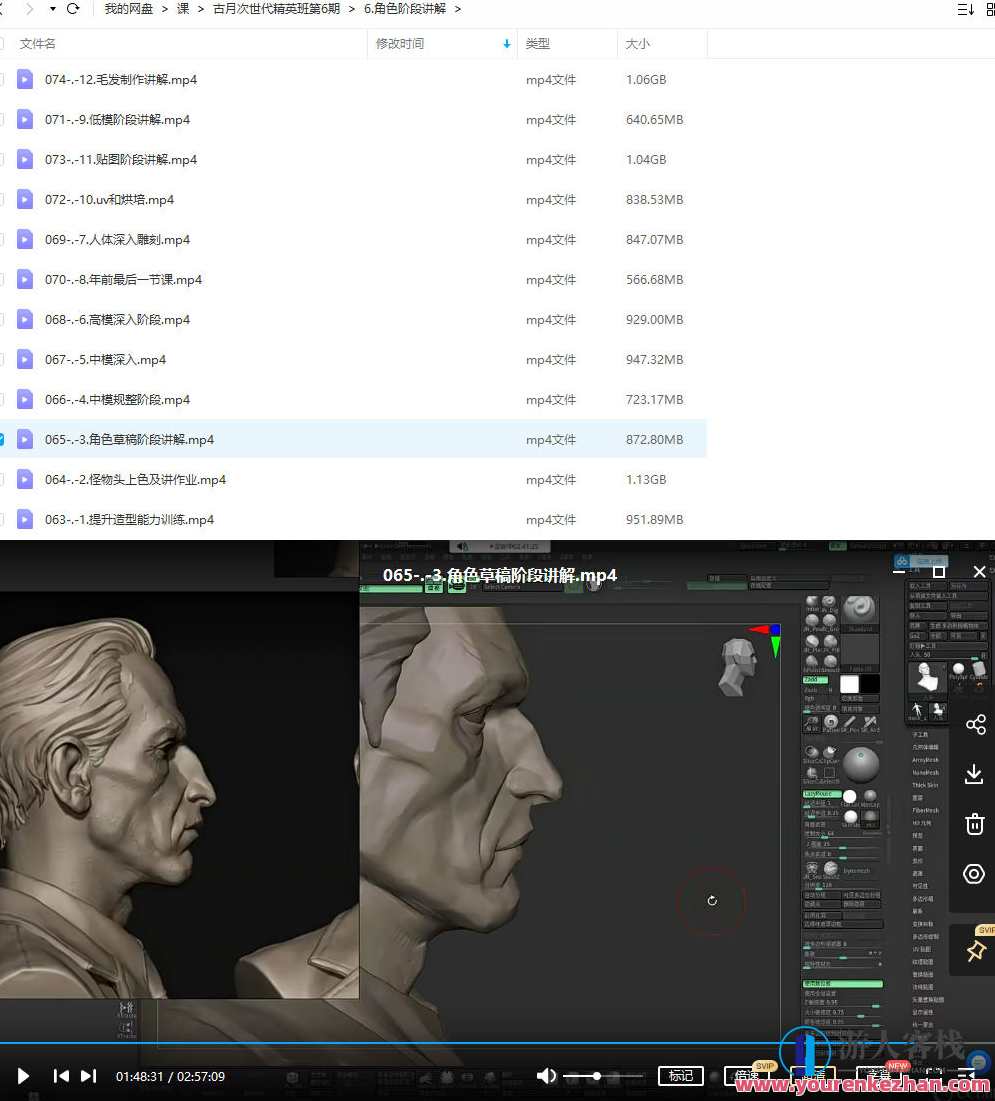
Task: Sort files by 修改时间 column
Action: pos(400,44)
